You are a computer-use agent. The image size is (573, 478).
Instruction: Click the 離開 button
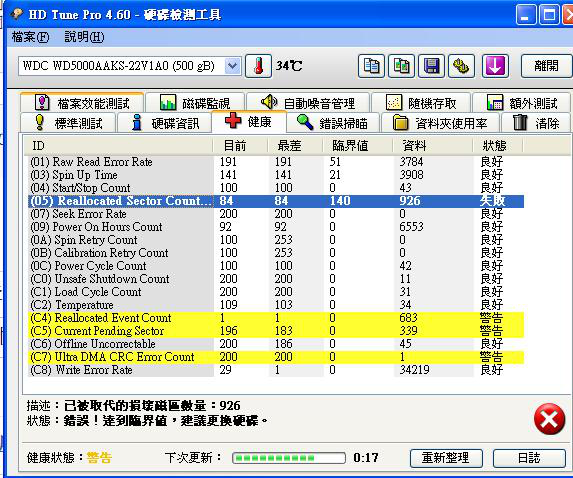pos(546,66)
